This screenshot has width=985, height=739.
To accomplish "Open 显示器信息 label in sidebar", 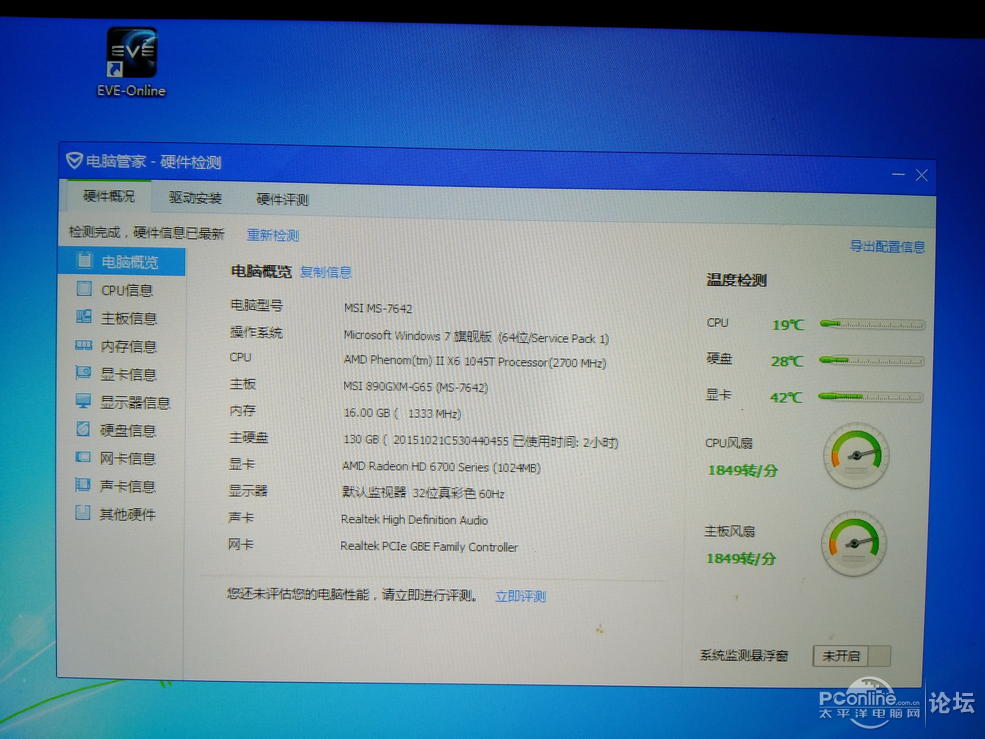I will (x=135, y=402).
